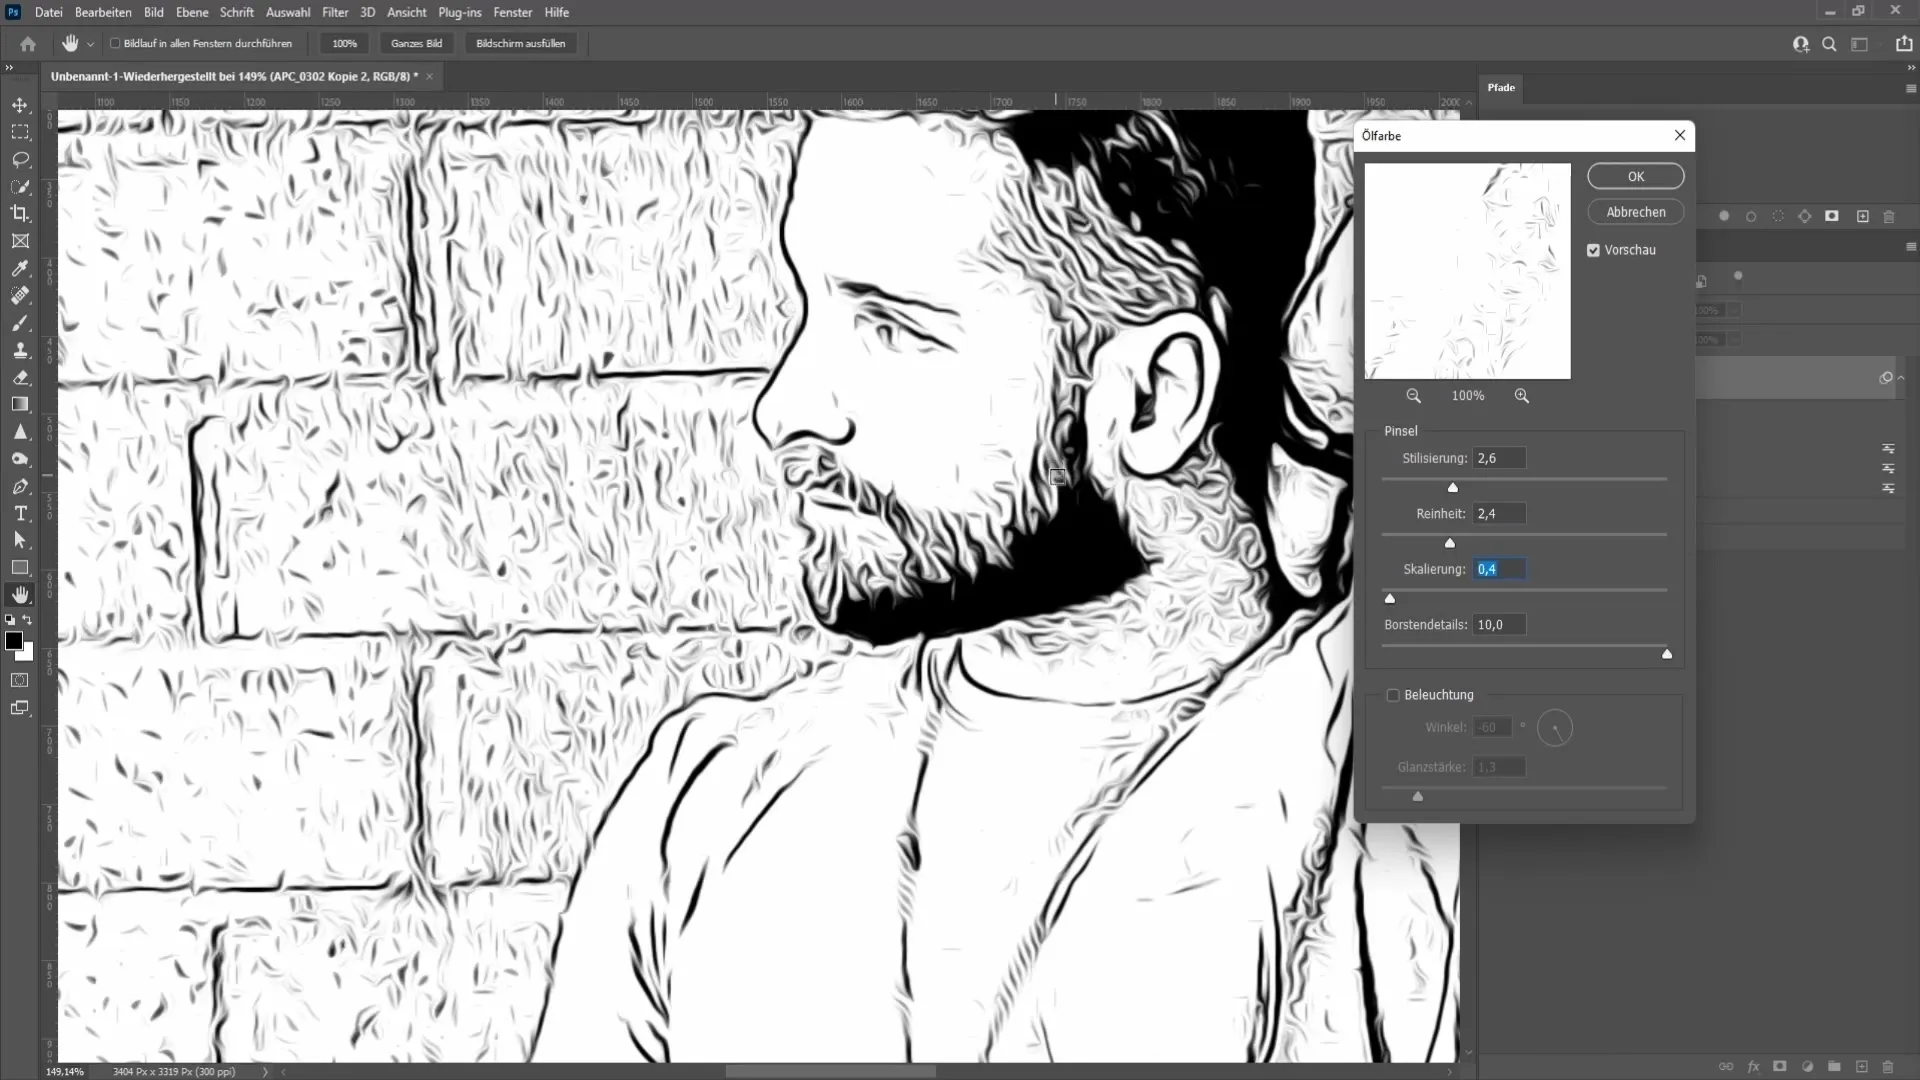Click the Crop tool icon
Viewport: 1920px width, 1080px height.
20,214
